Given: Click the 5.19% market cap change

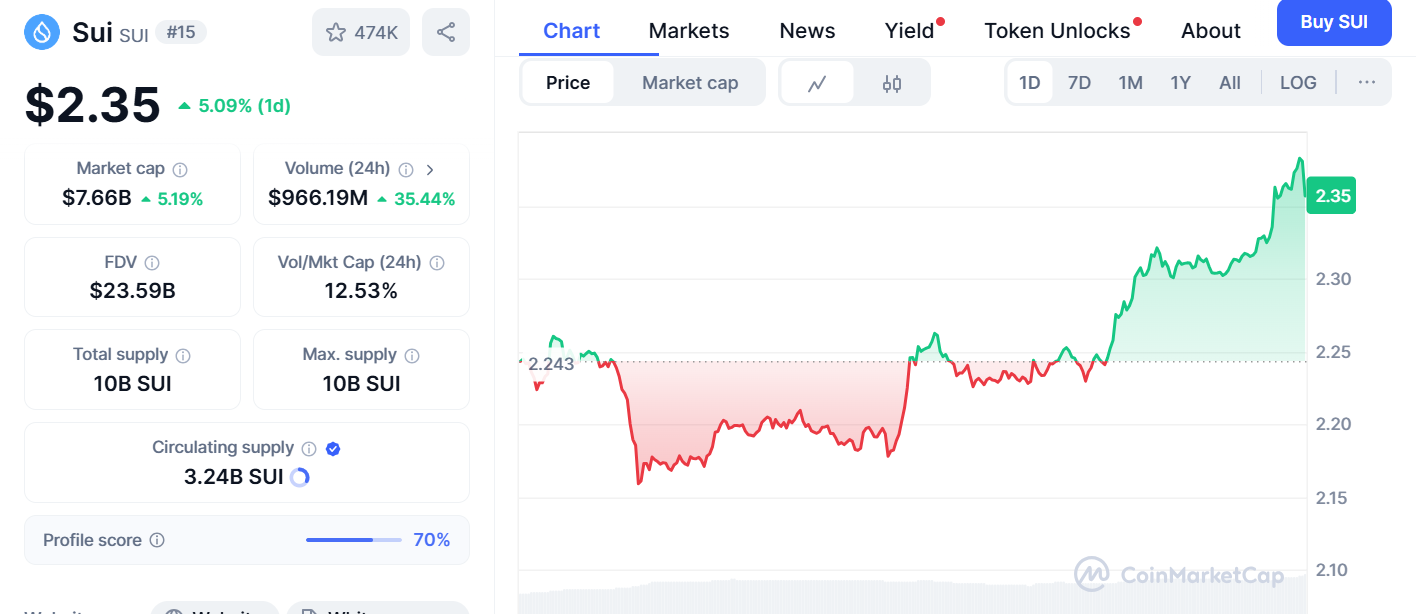Looking at the screenshot, I should click(172, 199).
